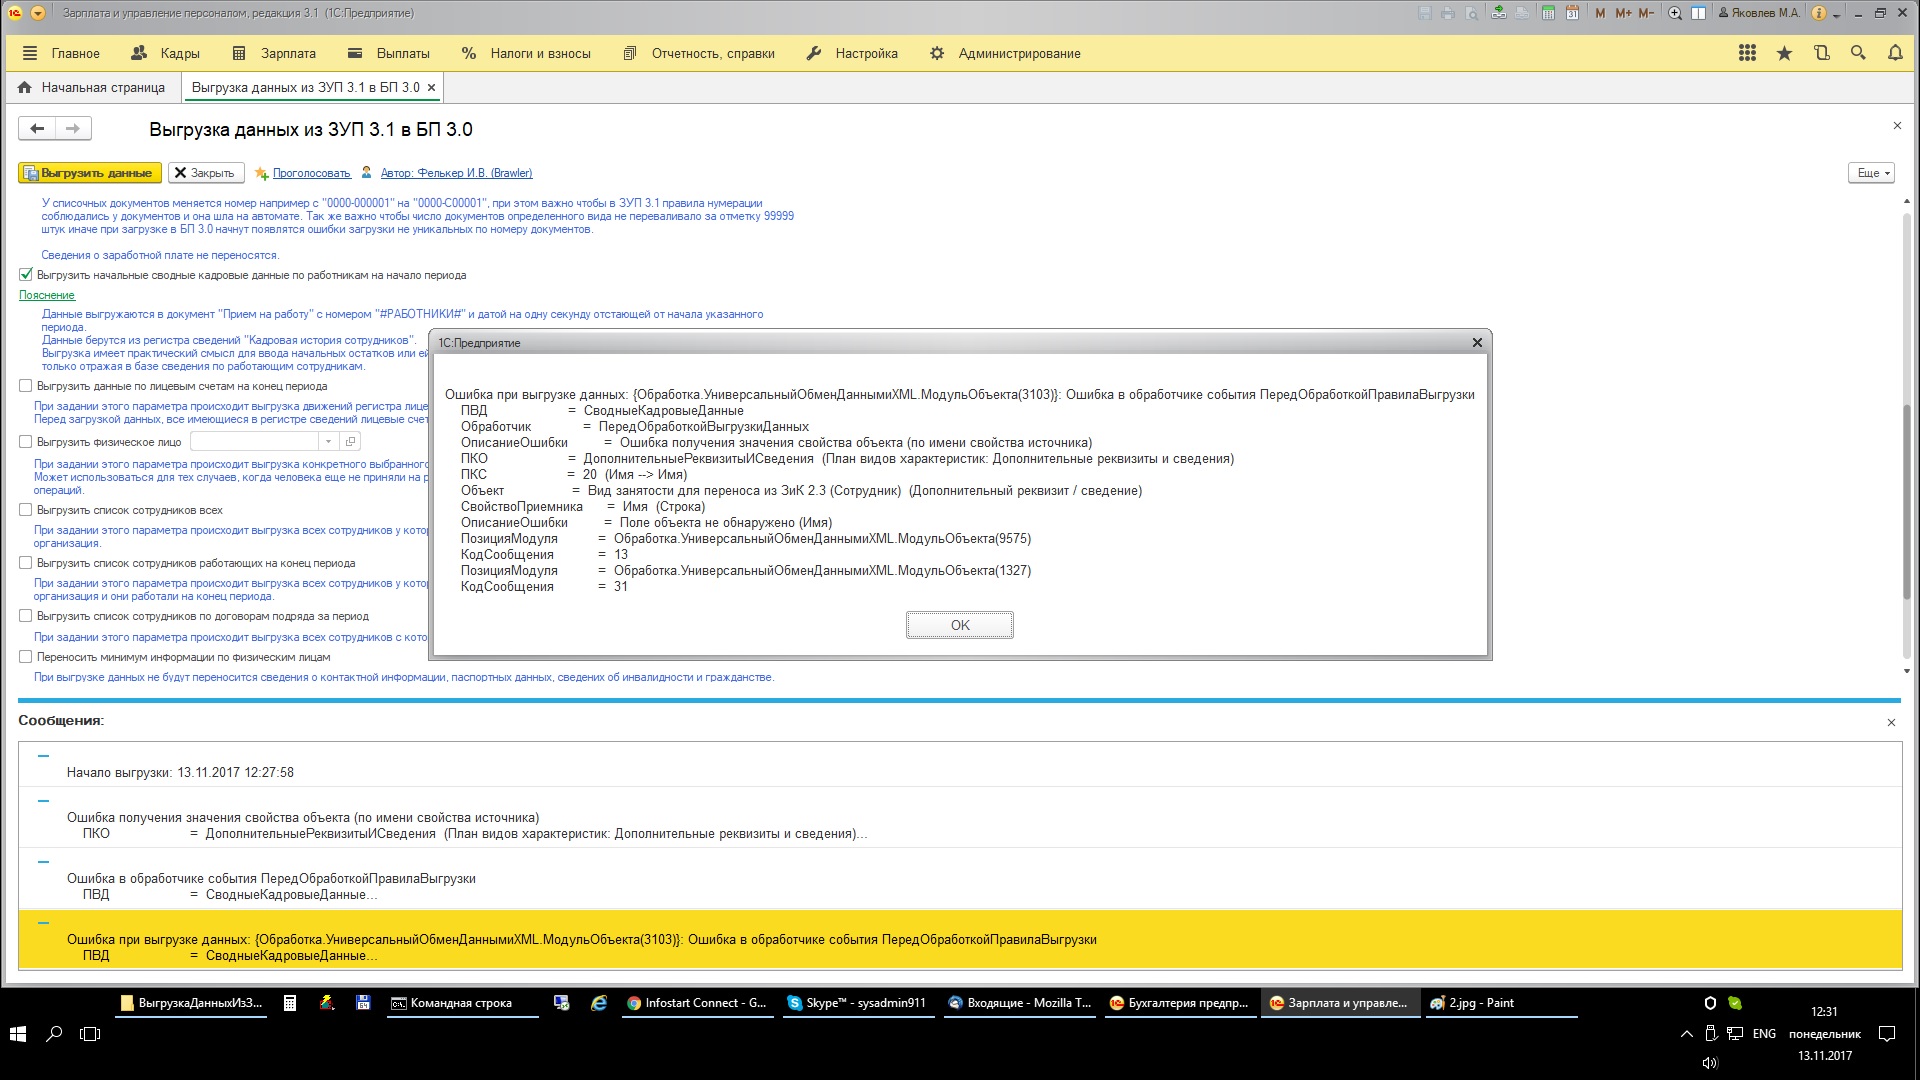Switch to Командная строка taskbar item
1920x1080 pixels.
coord(462,1003)
